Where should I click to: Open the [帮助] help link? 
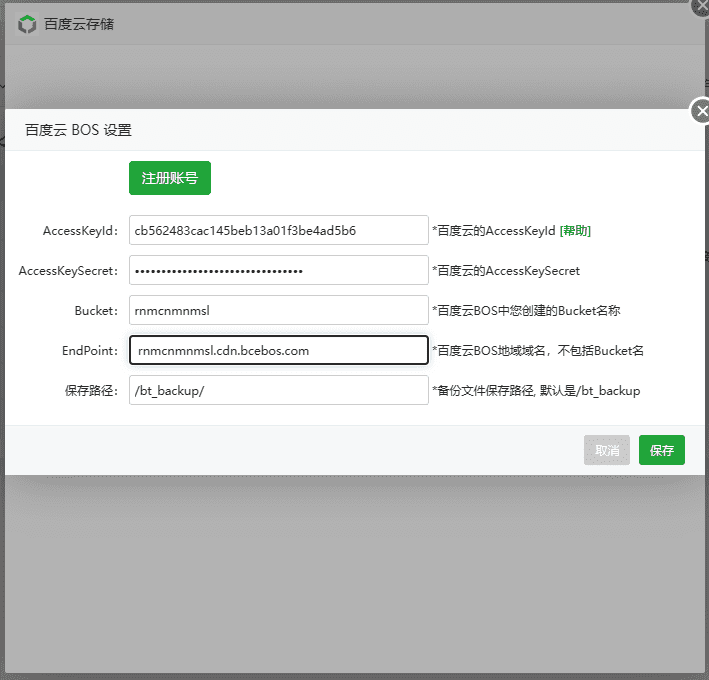(x=575, y=231)
